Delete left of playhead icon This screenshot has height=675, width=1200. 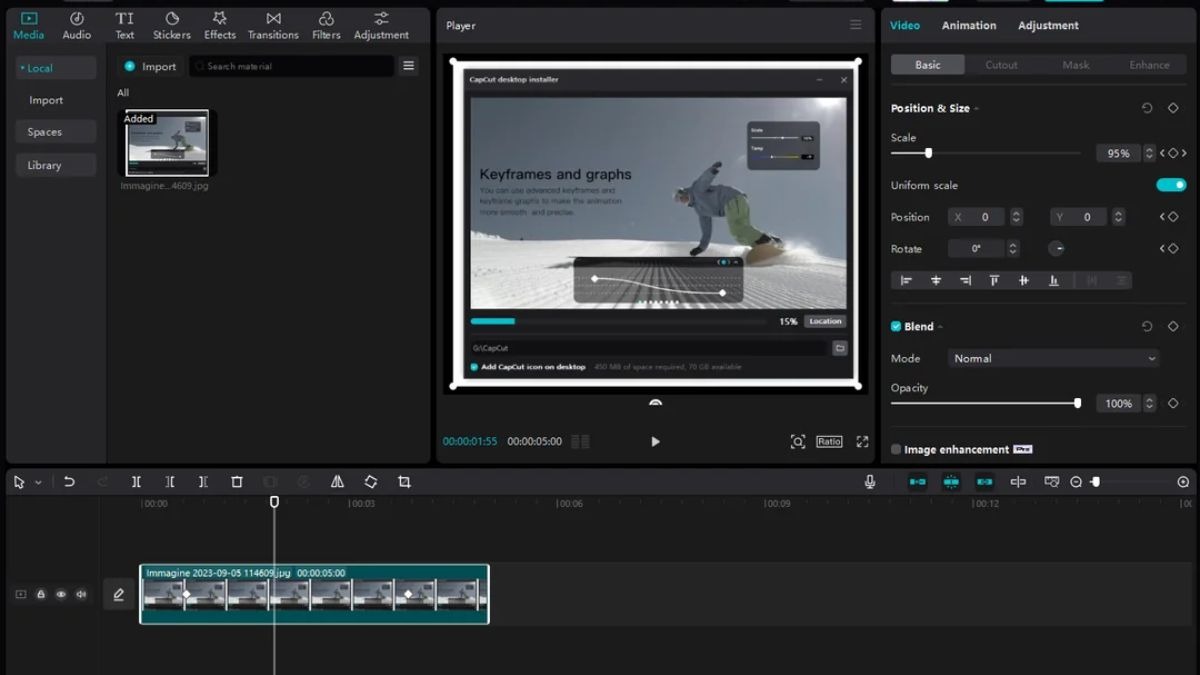[x=170, y=482]
